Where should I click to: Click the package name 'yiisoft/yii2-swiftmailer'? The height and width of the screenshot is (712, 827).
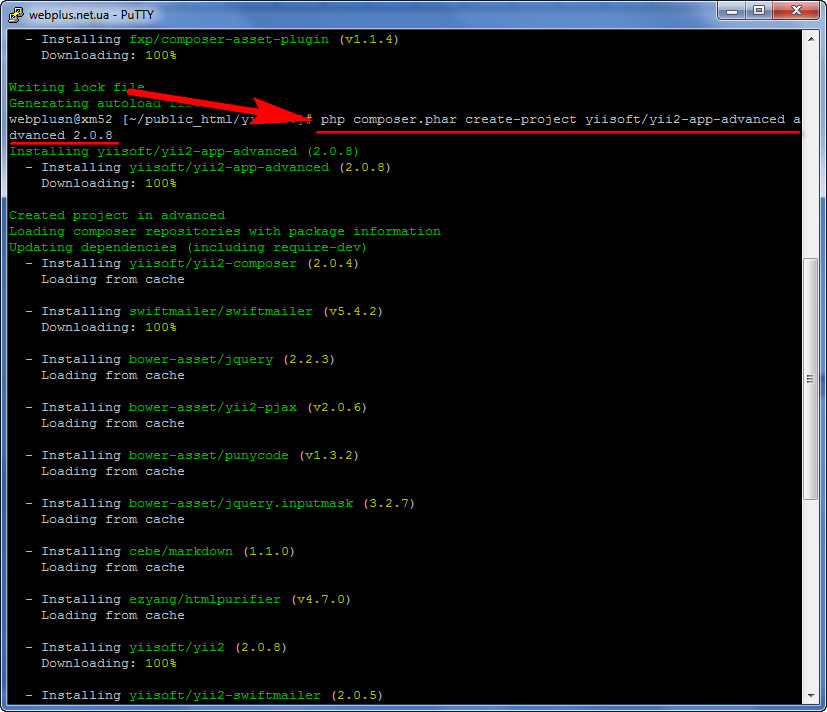tap(225, 696)
